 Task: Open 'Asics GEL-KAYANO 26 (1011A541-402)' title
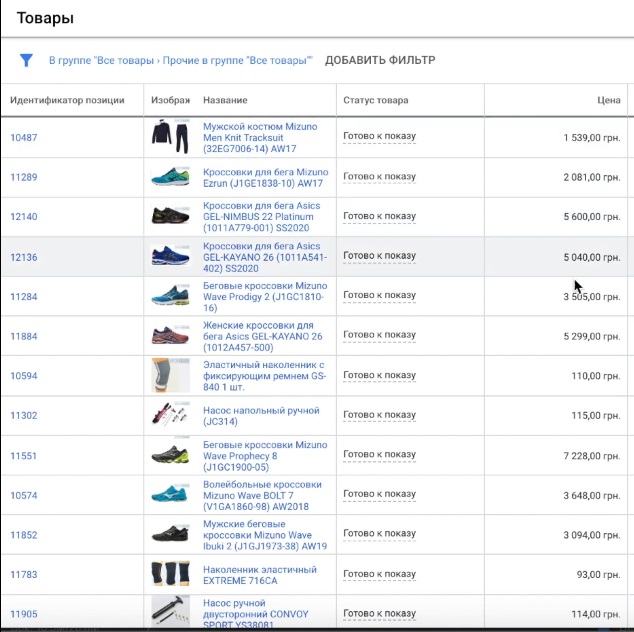click(x=265, y=257)
